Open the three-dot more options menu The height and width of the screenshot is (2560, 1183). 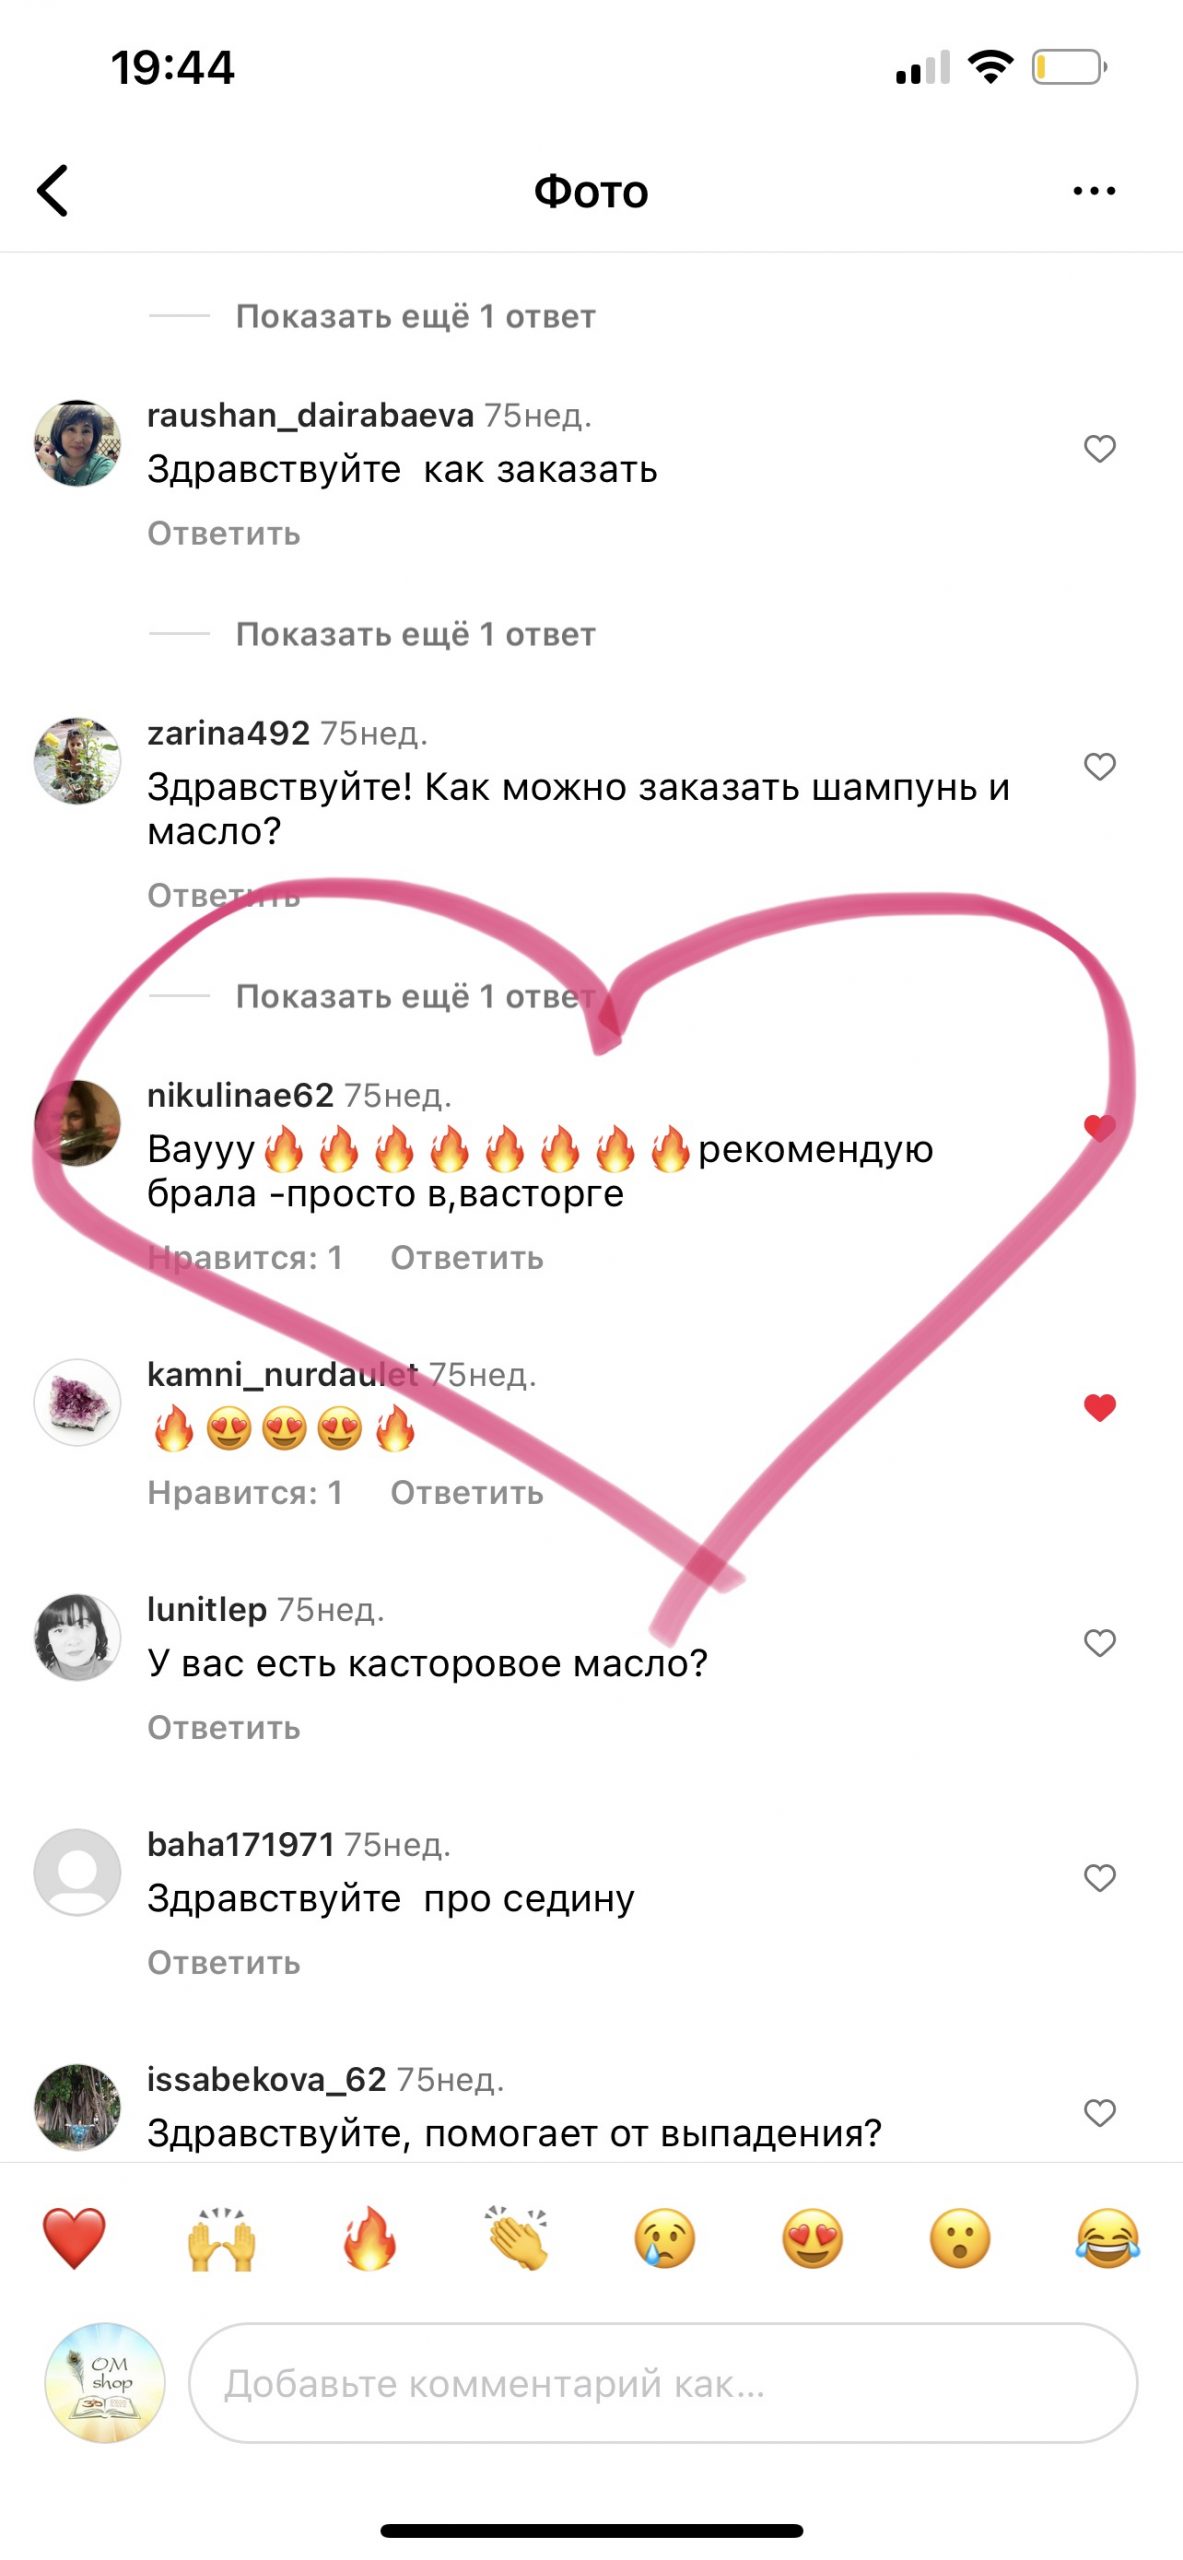pos(1094,190)
